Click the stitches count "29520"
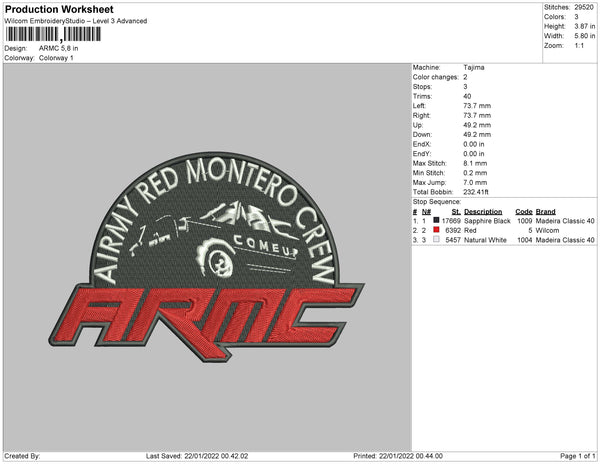Image resolution: width=600 pixels, height=464 pixels. pyautogui.click(x=584, y=7)
